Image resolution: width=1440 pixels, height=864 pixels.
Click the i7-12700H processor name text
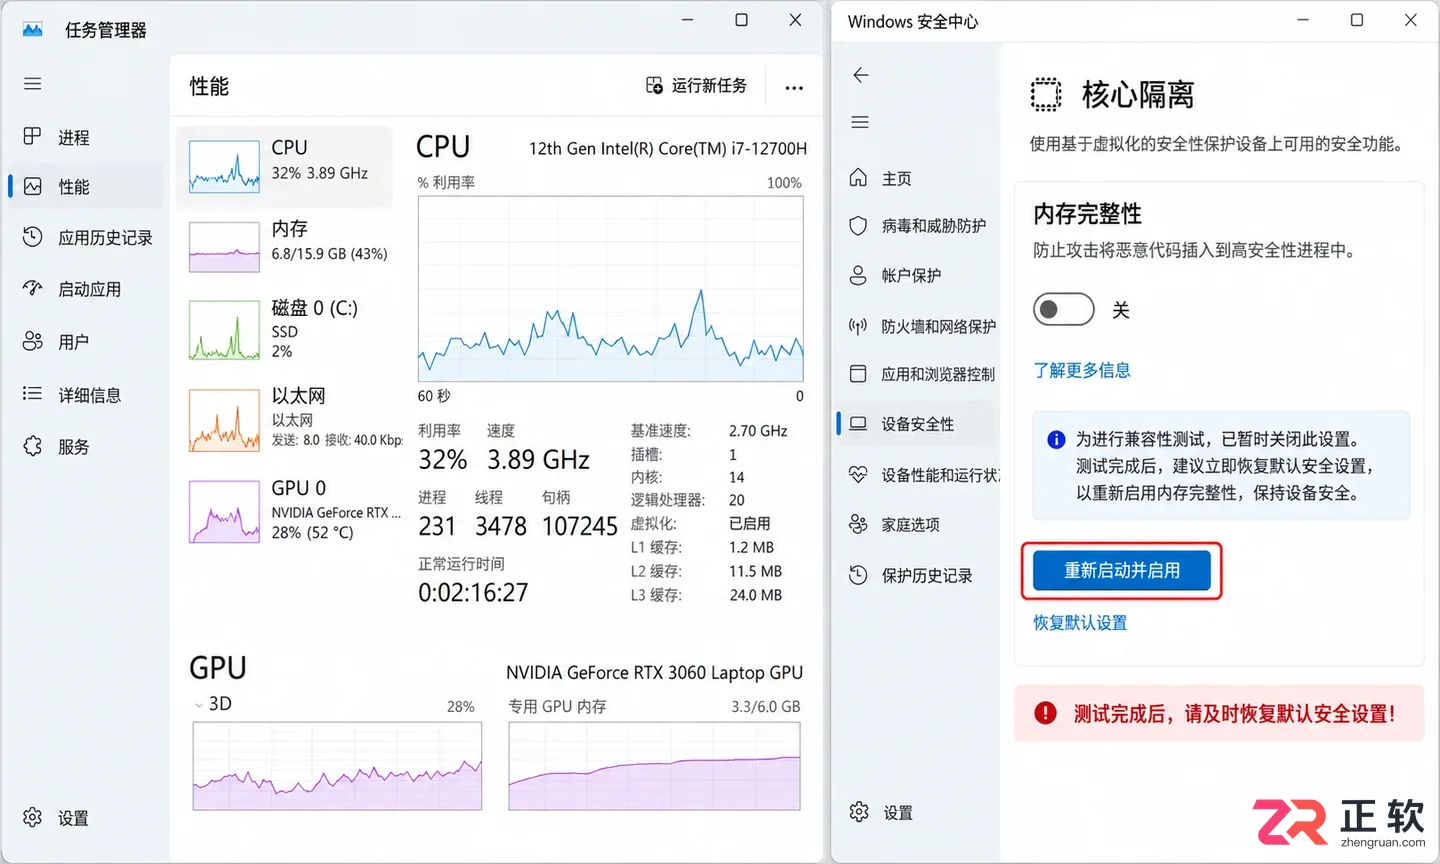pyautogui.click(x=668, y=148)
